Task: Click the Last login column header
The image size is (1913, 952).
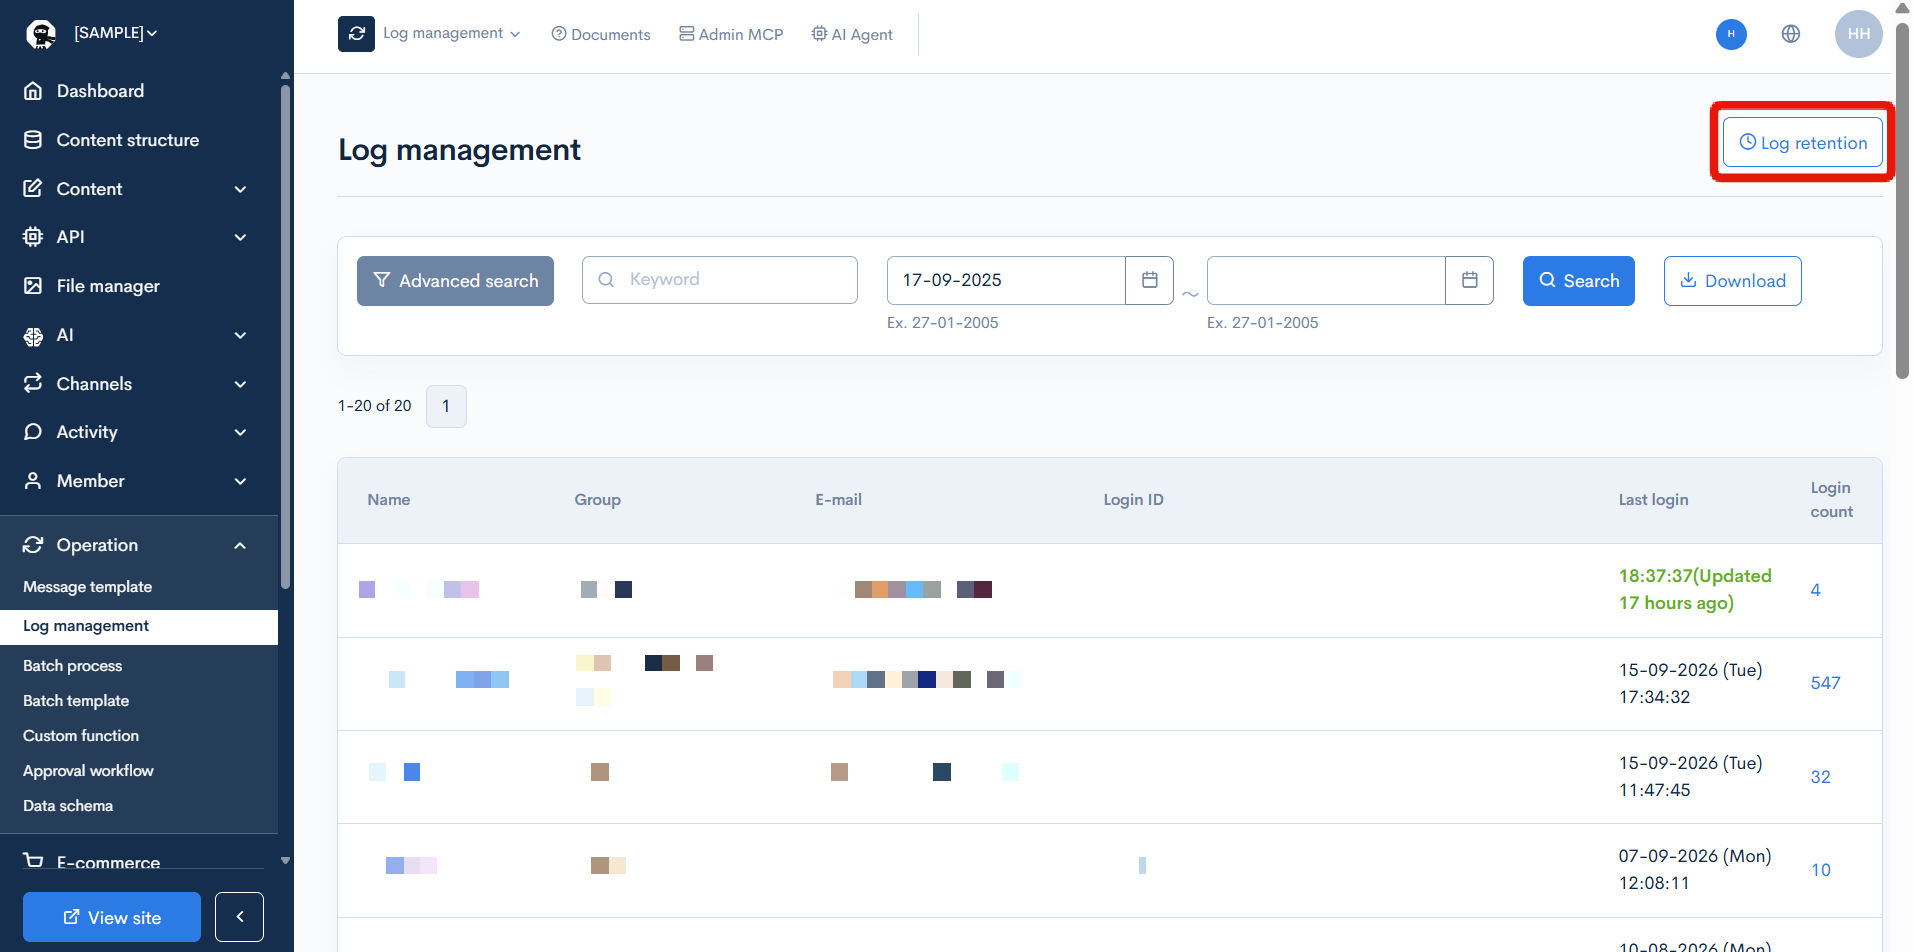Action: tap(1653, 500)
